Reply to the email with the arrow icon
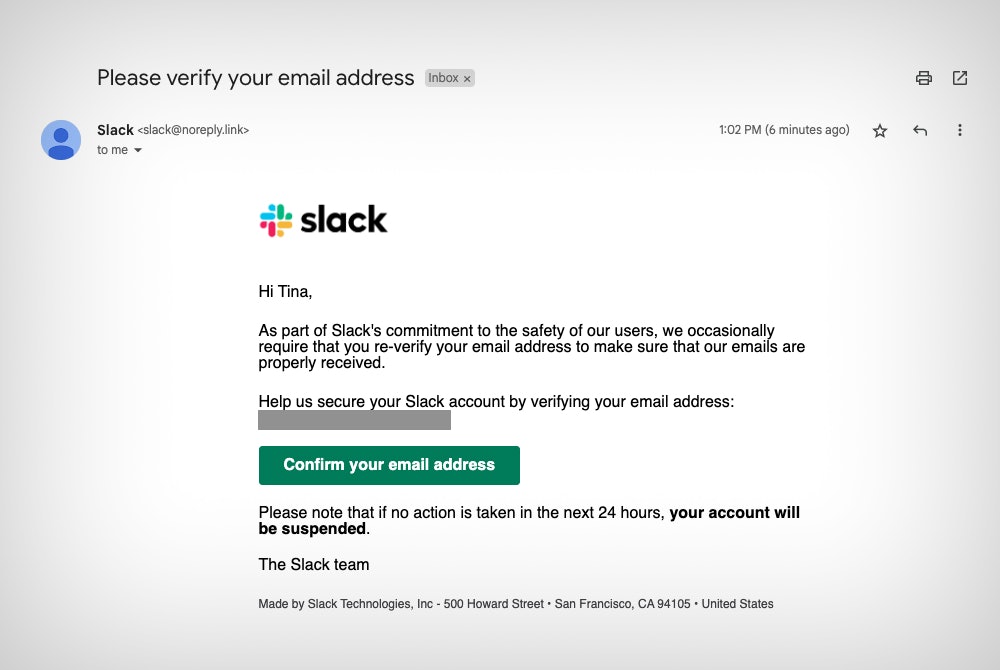 click(x=920, y=131)
